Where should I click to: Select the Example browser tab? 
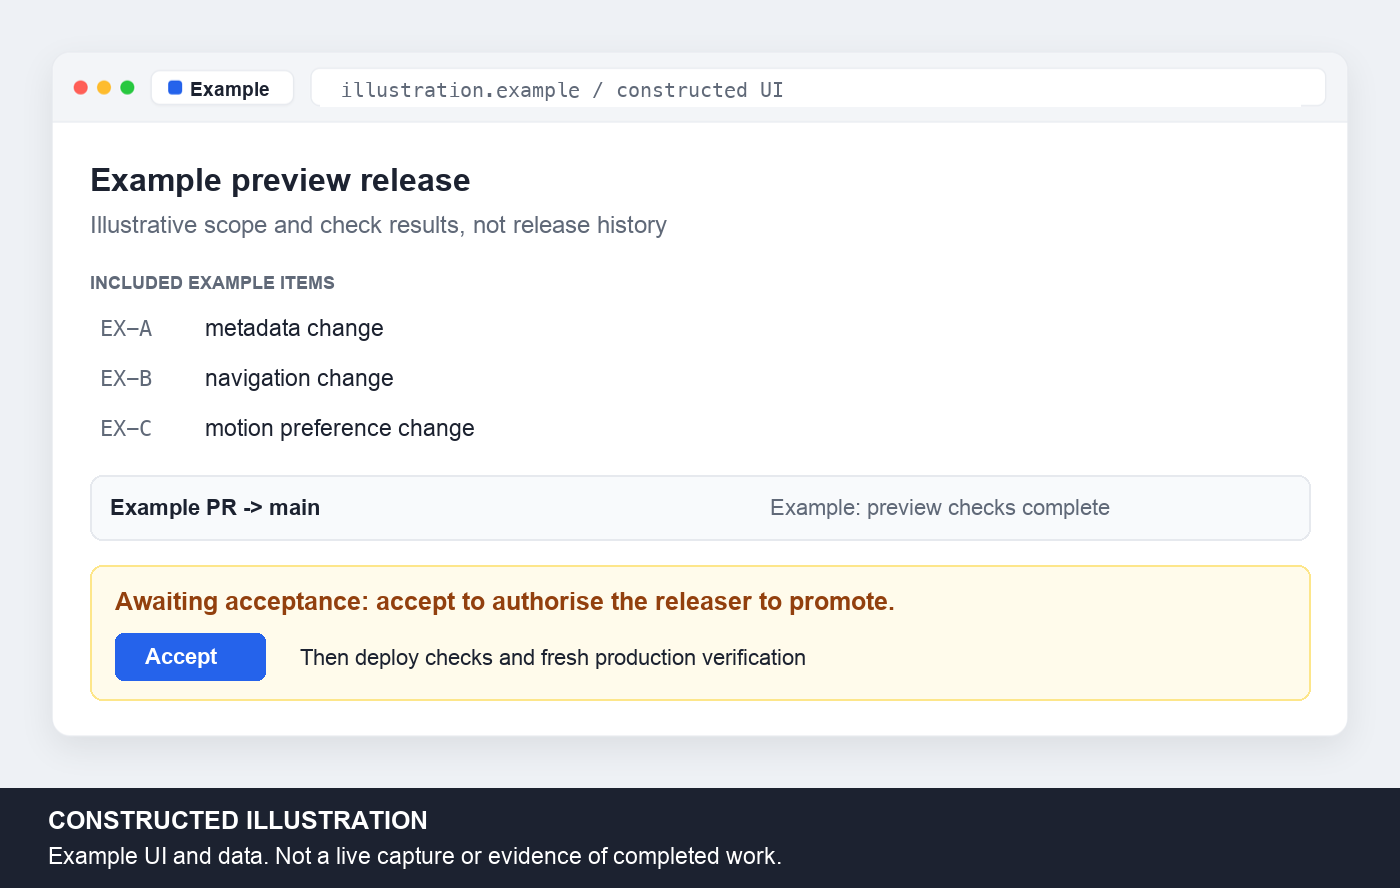[x=222, y=88]
